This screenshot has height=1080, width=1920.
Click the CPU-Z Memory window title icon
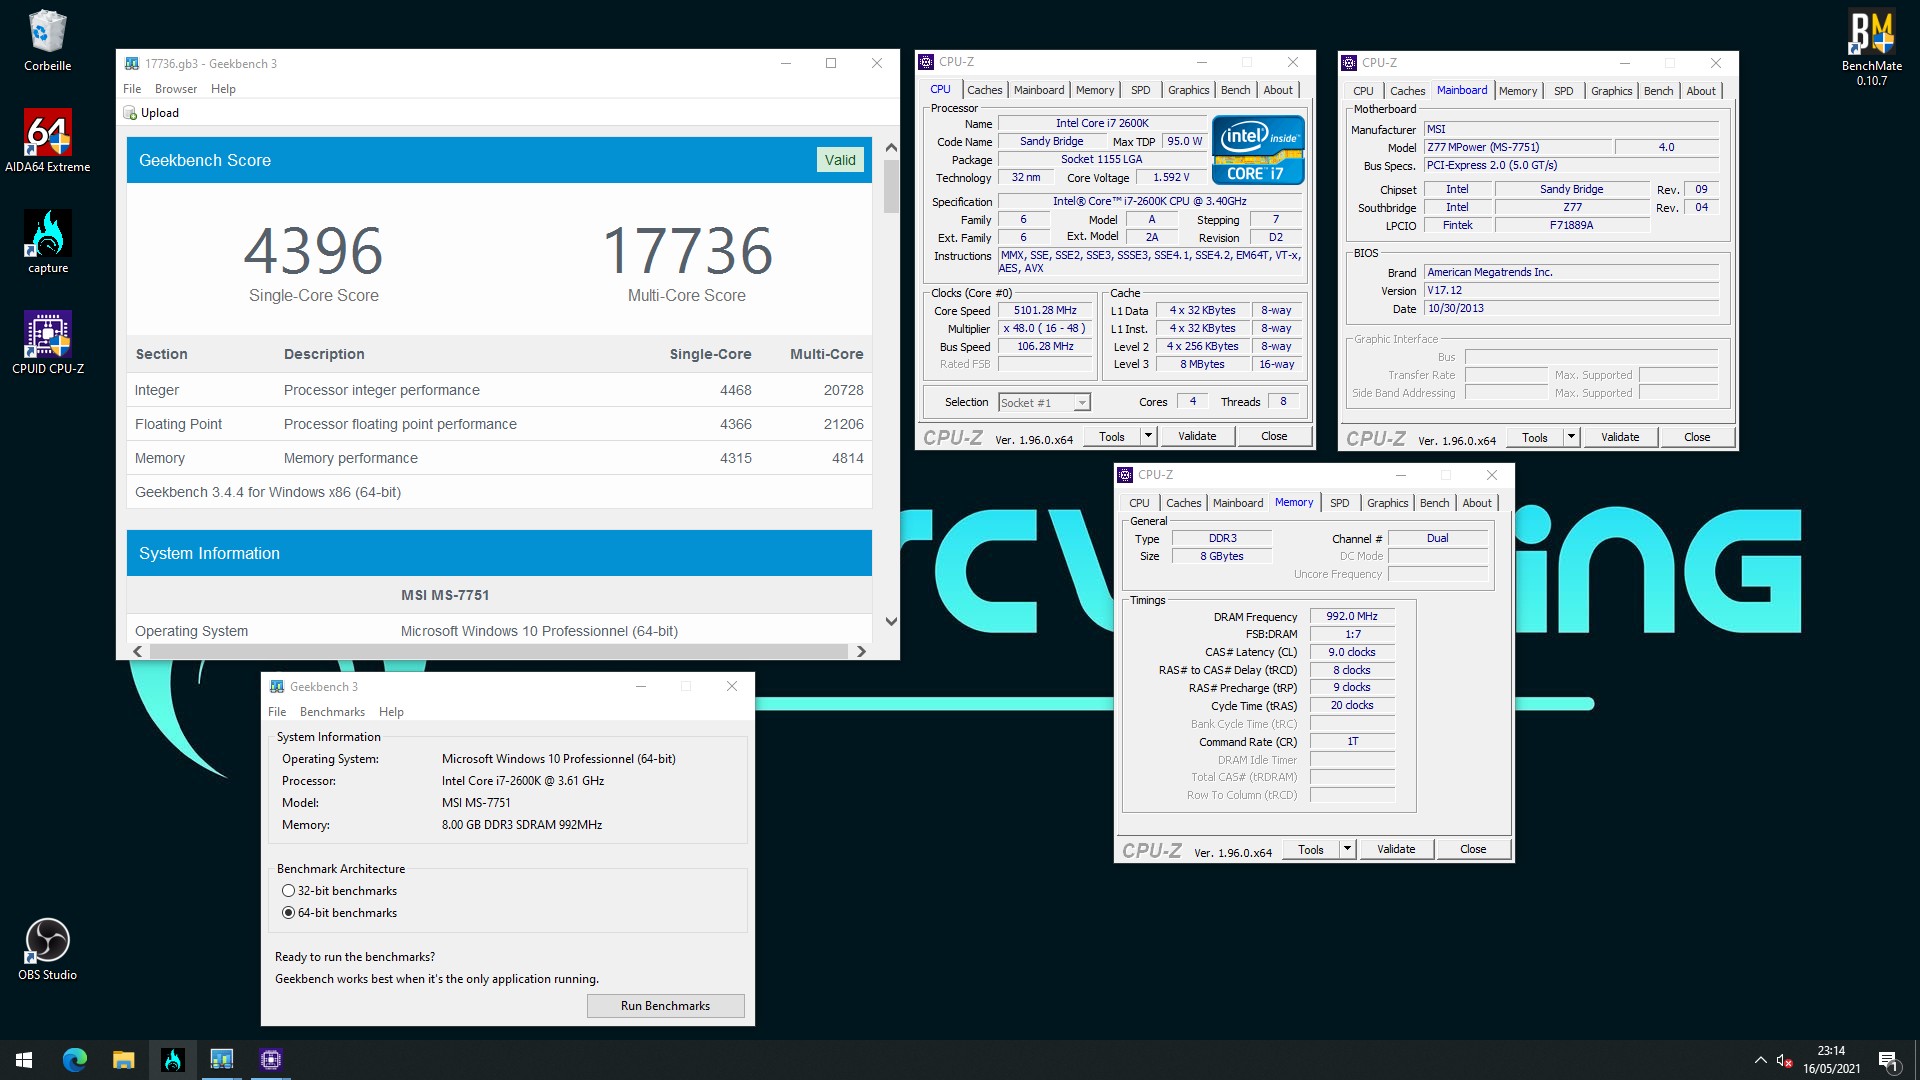pos(1126,475)
